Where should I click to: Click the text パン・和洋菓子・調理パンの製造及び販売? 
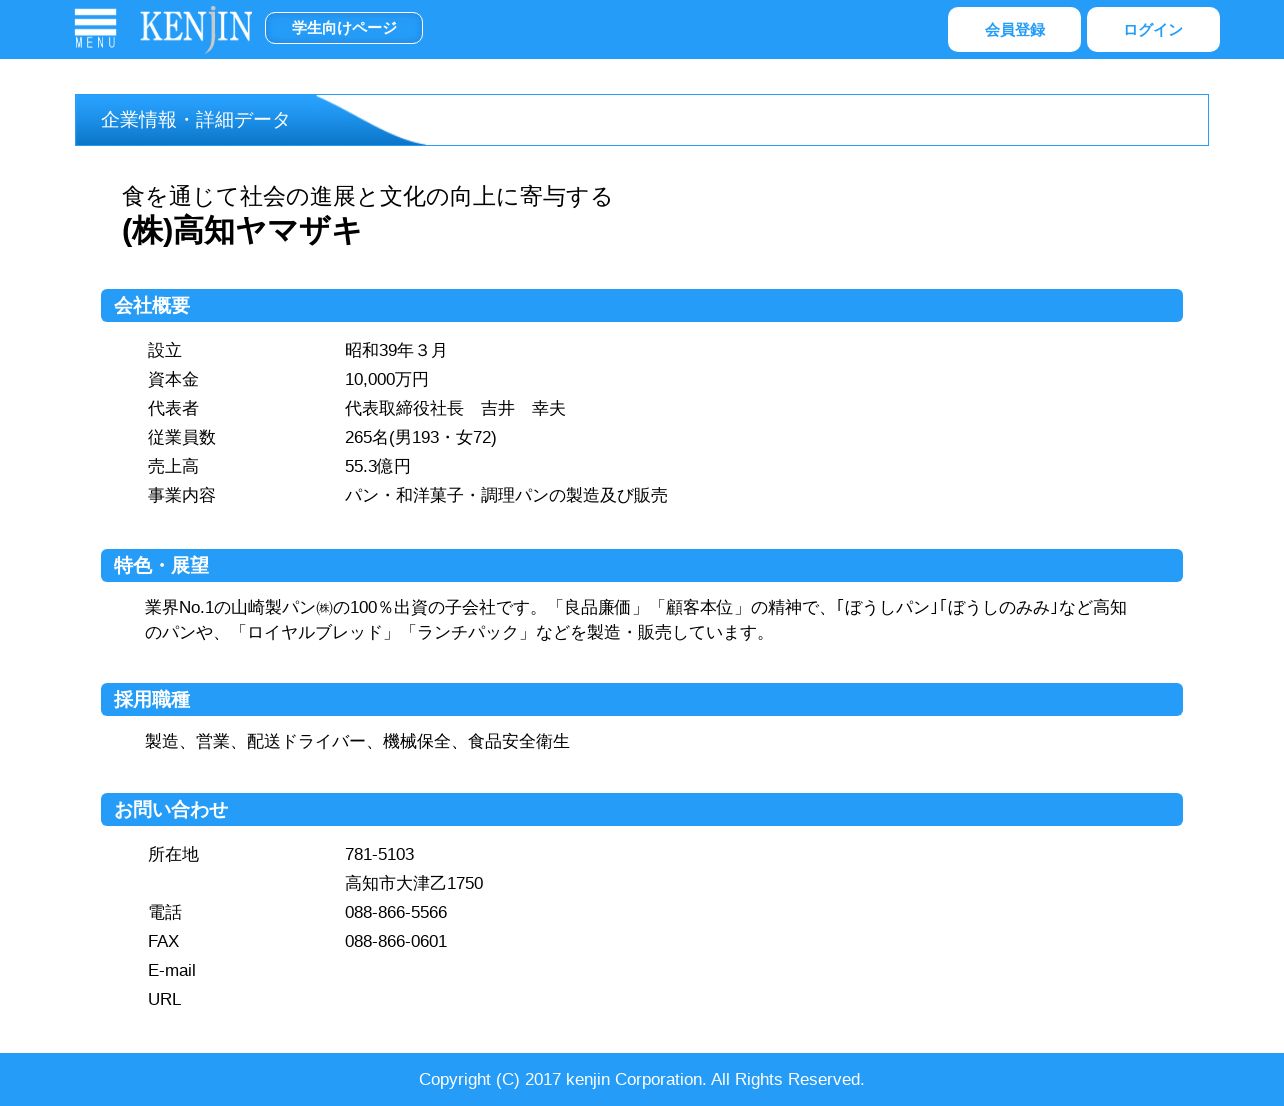point(506,496)
